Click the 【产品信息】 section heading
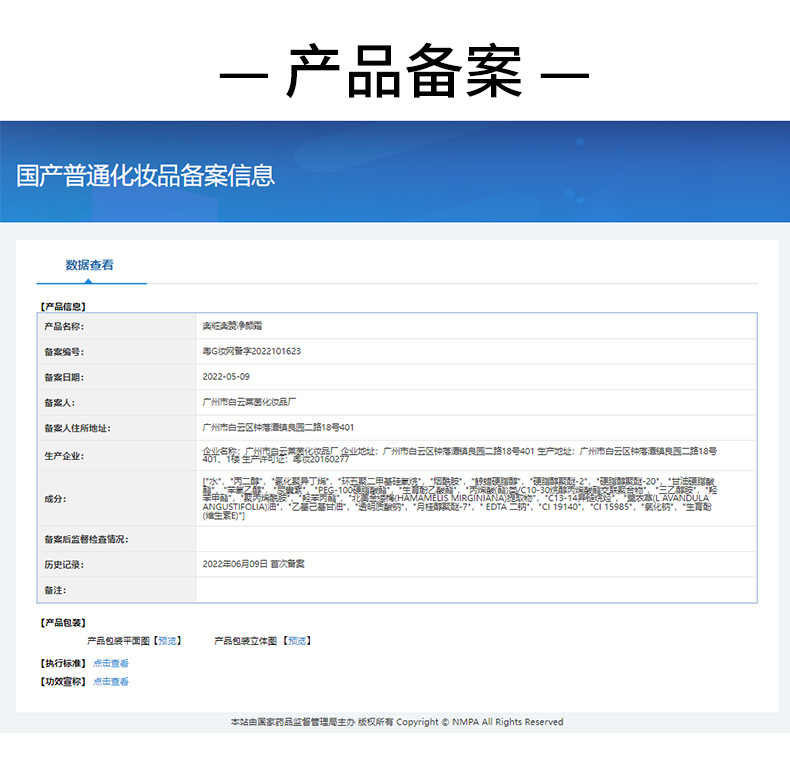Viewport: 790px width, 770px height. click(x=63, y=306)
